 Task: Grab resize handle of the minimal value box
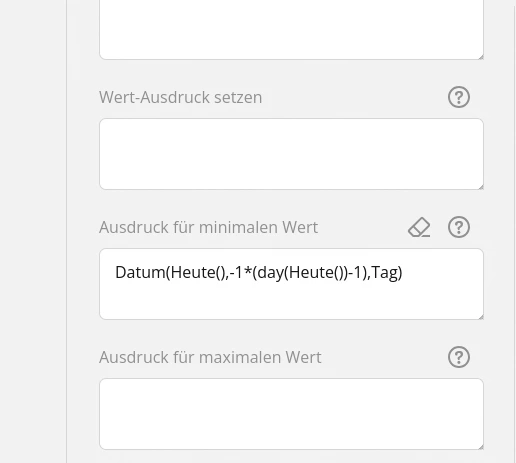481,317
